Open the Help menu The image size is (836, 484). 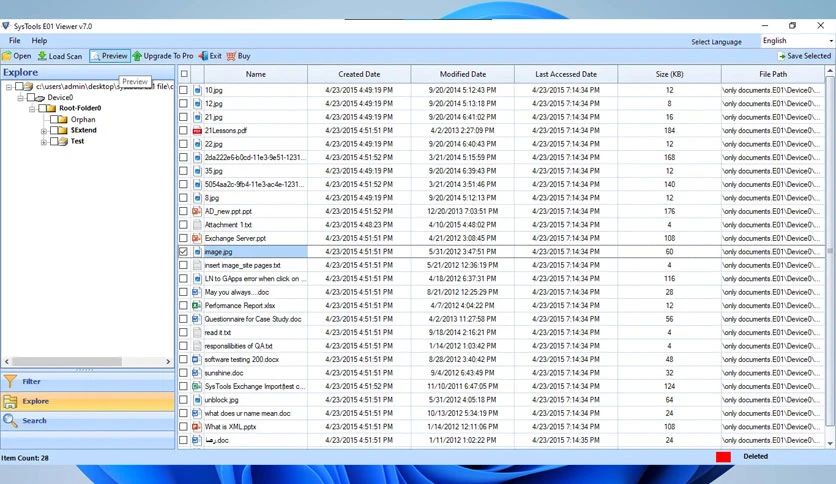(x=39, y=41)
